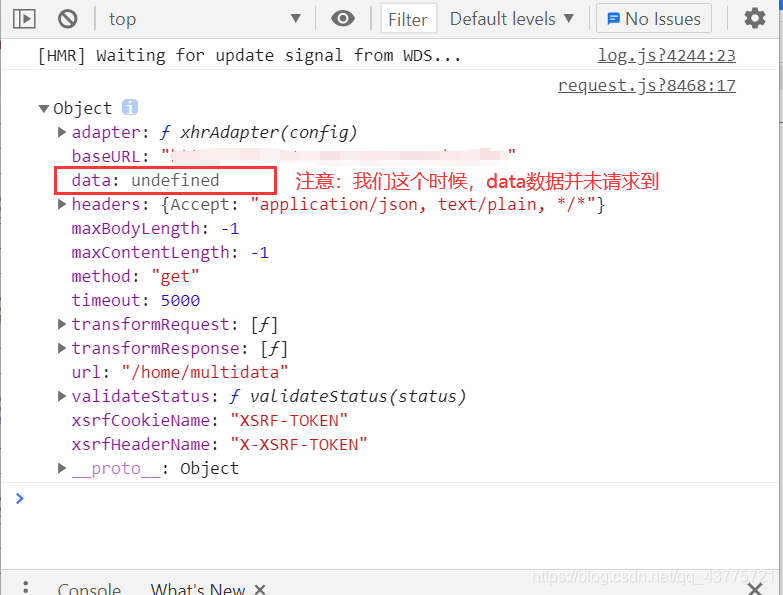Viewport: 783px width, 595px height.
Task: Open the top JavaScript context dropdown
Action: click(205, 19)
